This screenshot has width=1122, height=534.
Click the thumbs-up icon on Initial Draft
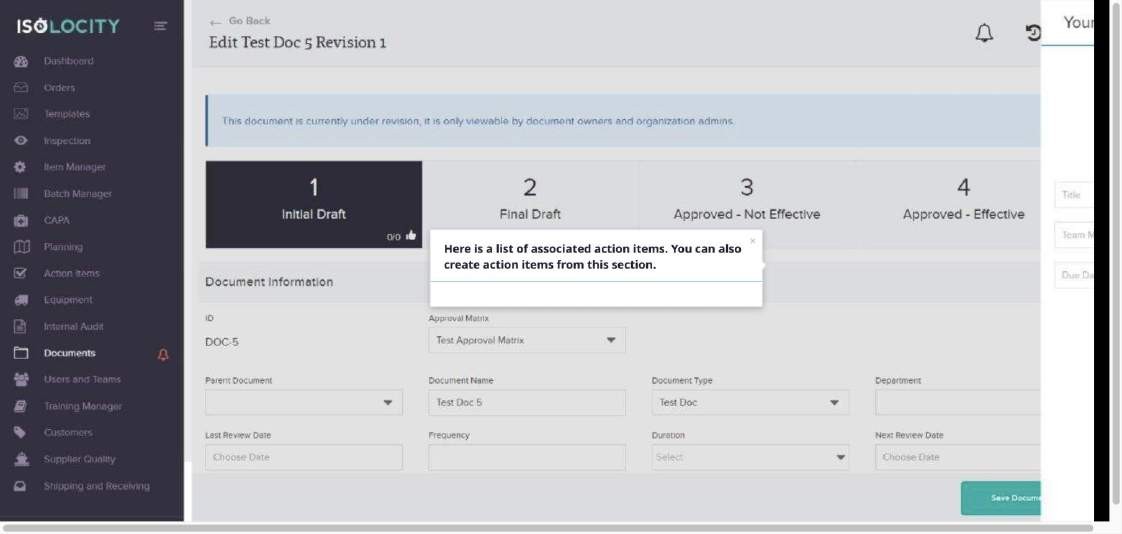411,236
